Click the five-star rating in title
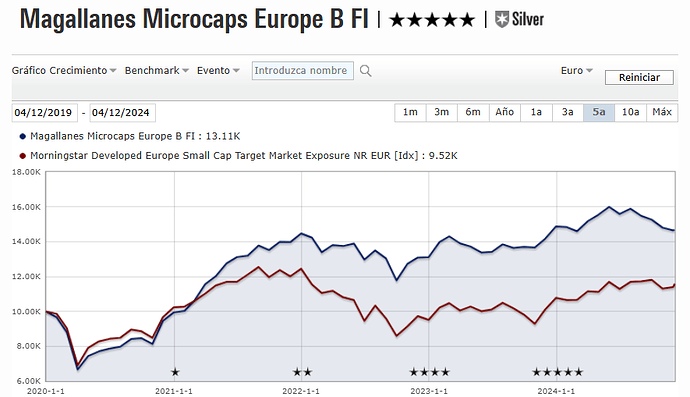Image resolution: width=690 pixels, height=397 pixels. tap(432, 20)
